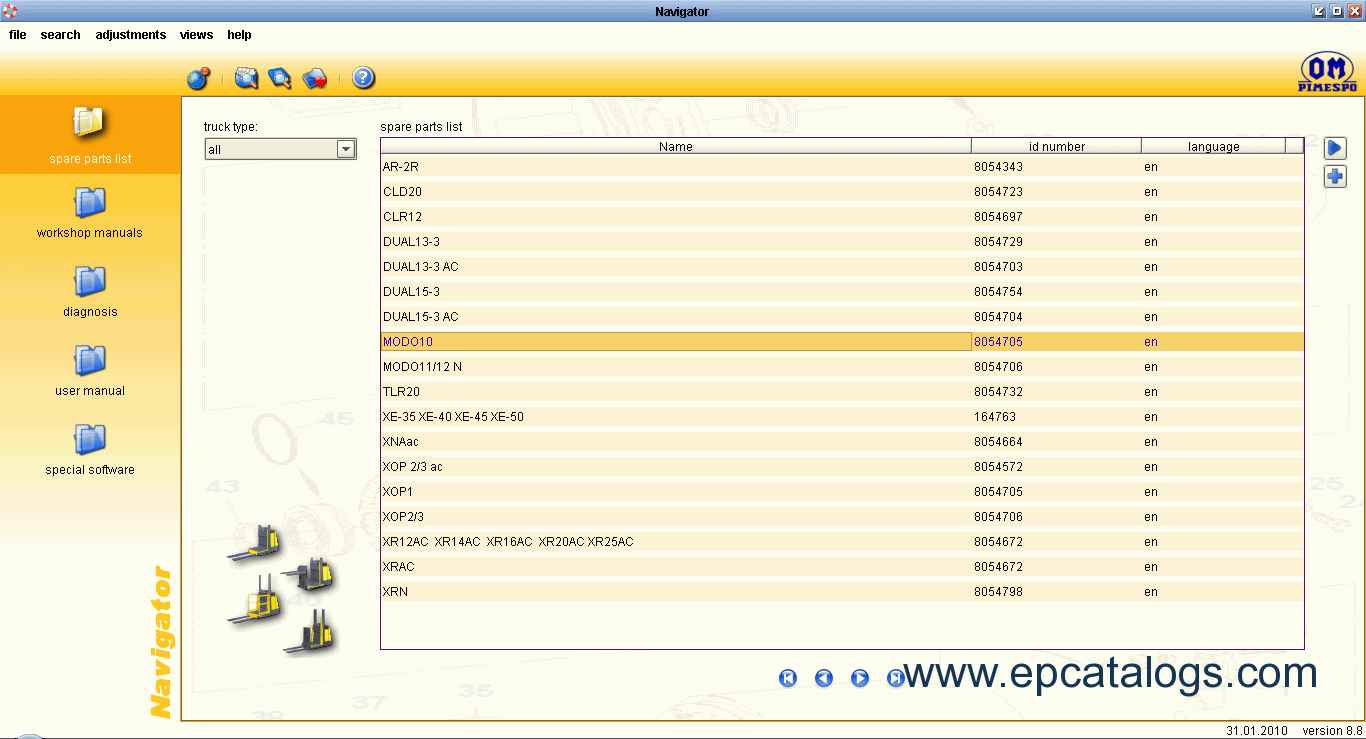Click the diagnosis label in sidebar
The image size is (1366, 739).
90,312
